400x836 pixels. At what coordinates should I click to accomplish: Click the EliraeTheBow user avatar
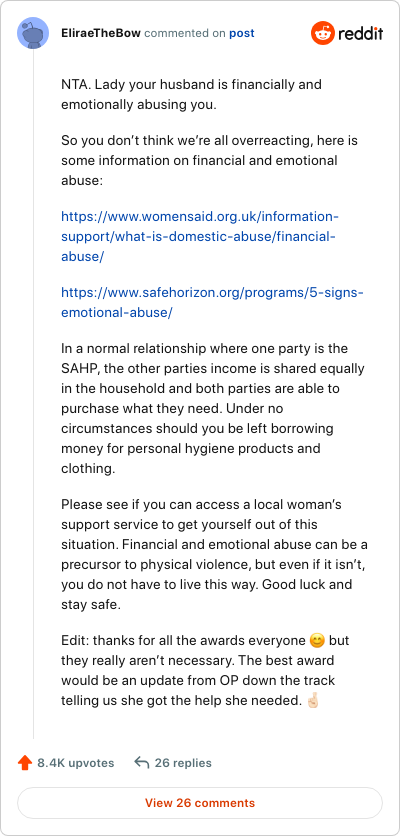click(x=33, y=33)
